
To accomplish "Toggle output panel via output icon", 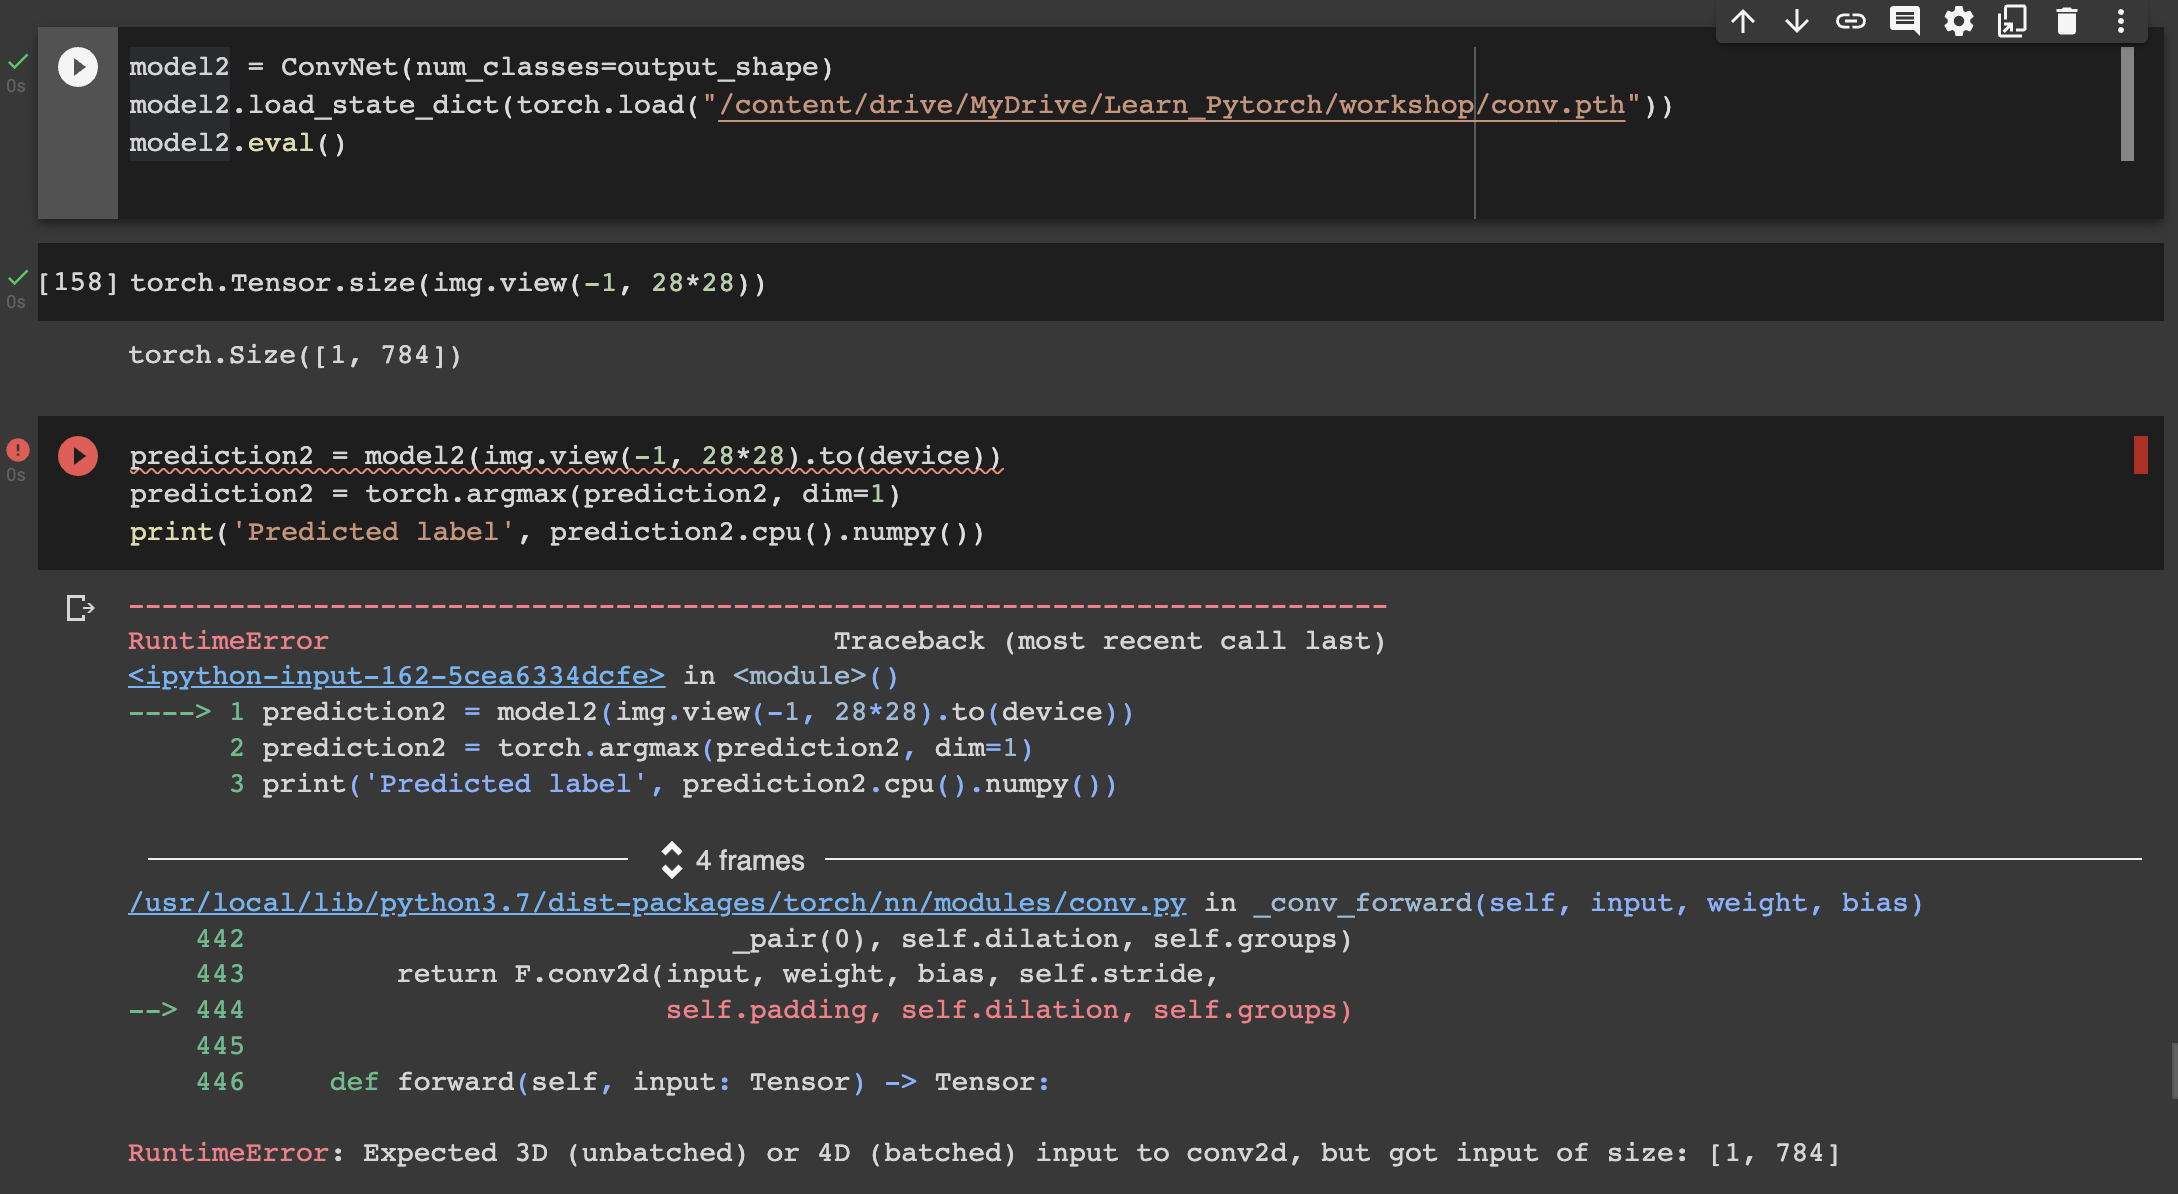I will (80, 607).
